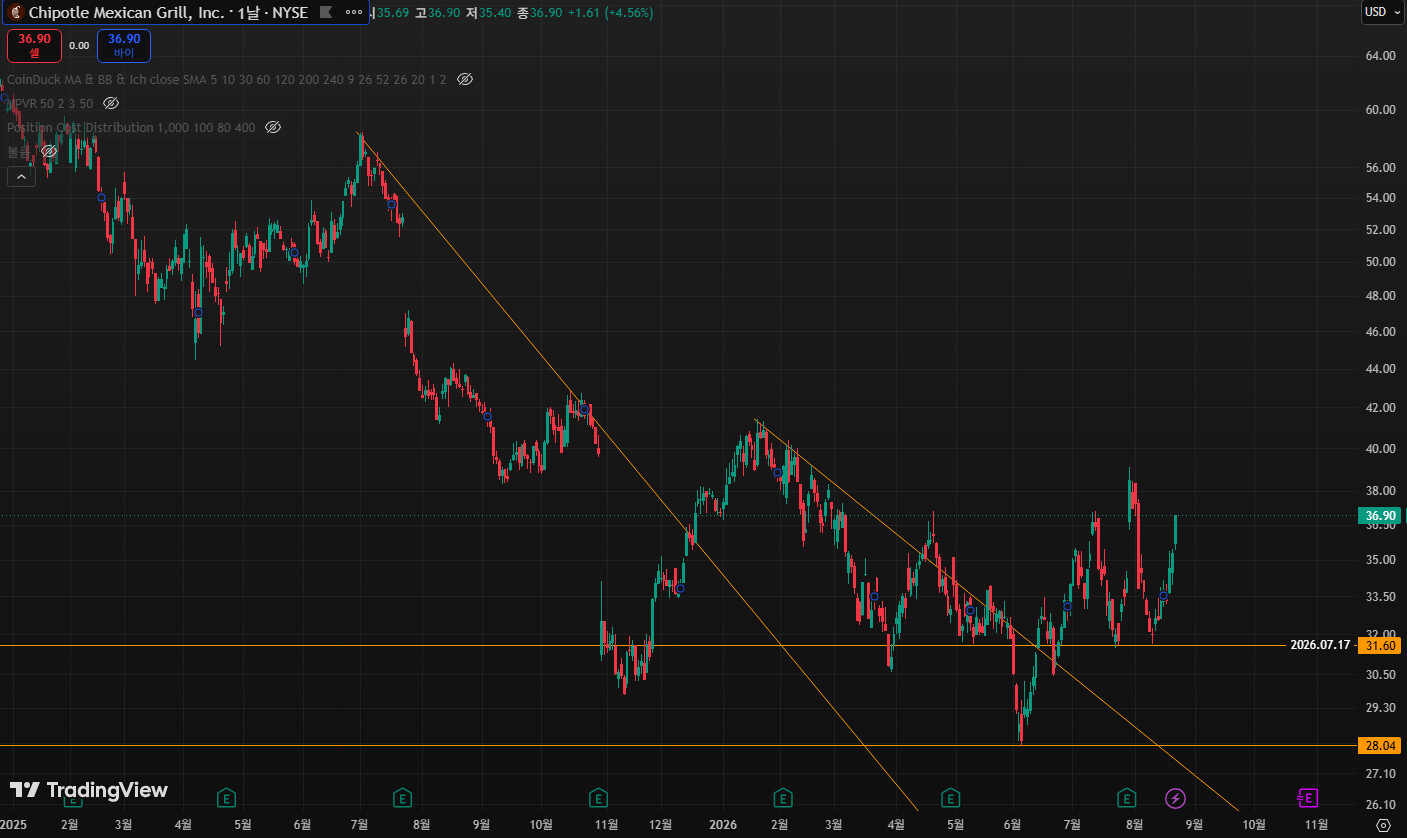Click the 48.00 price scale label

(1379, 296)
